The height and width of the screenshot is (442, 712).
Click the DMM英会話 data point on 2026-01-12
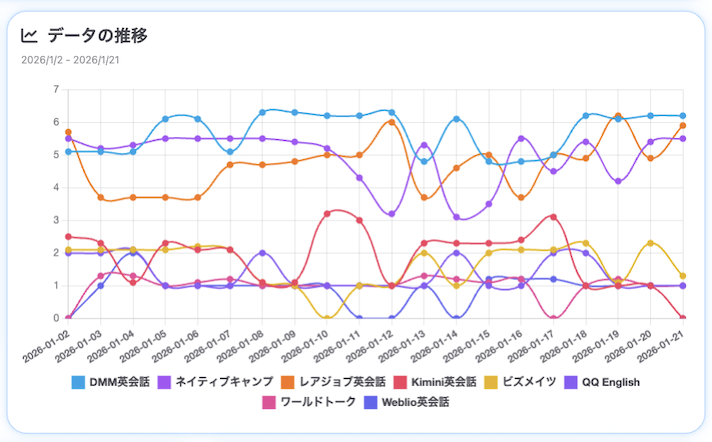[x=392, y=112]
